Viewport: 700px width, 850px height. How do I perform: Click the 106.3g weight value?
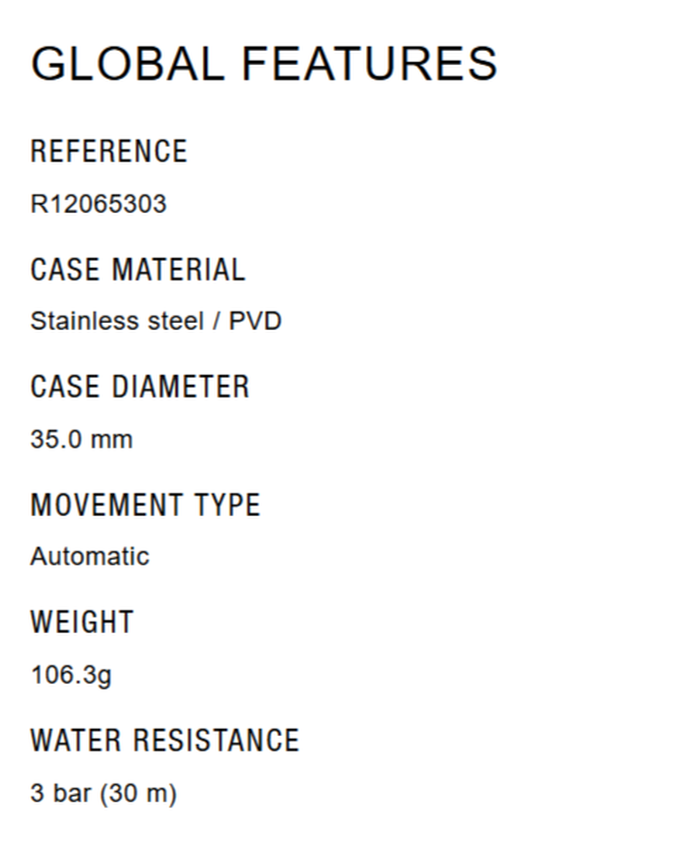pyautogui.click(x=71, y=675)
